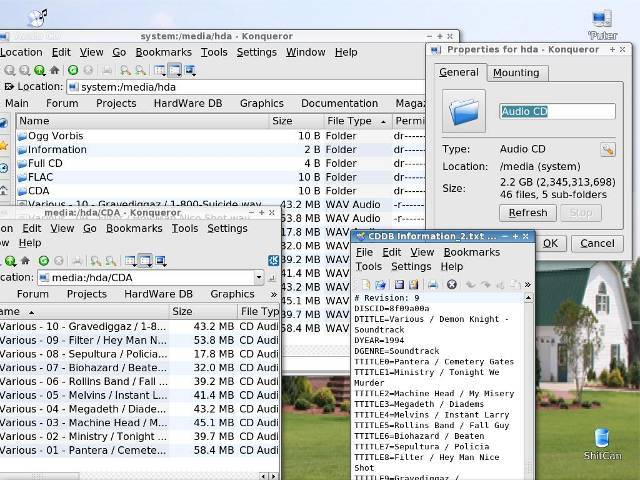Click OK in Properties for hda dialog

tap(550, 244)
